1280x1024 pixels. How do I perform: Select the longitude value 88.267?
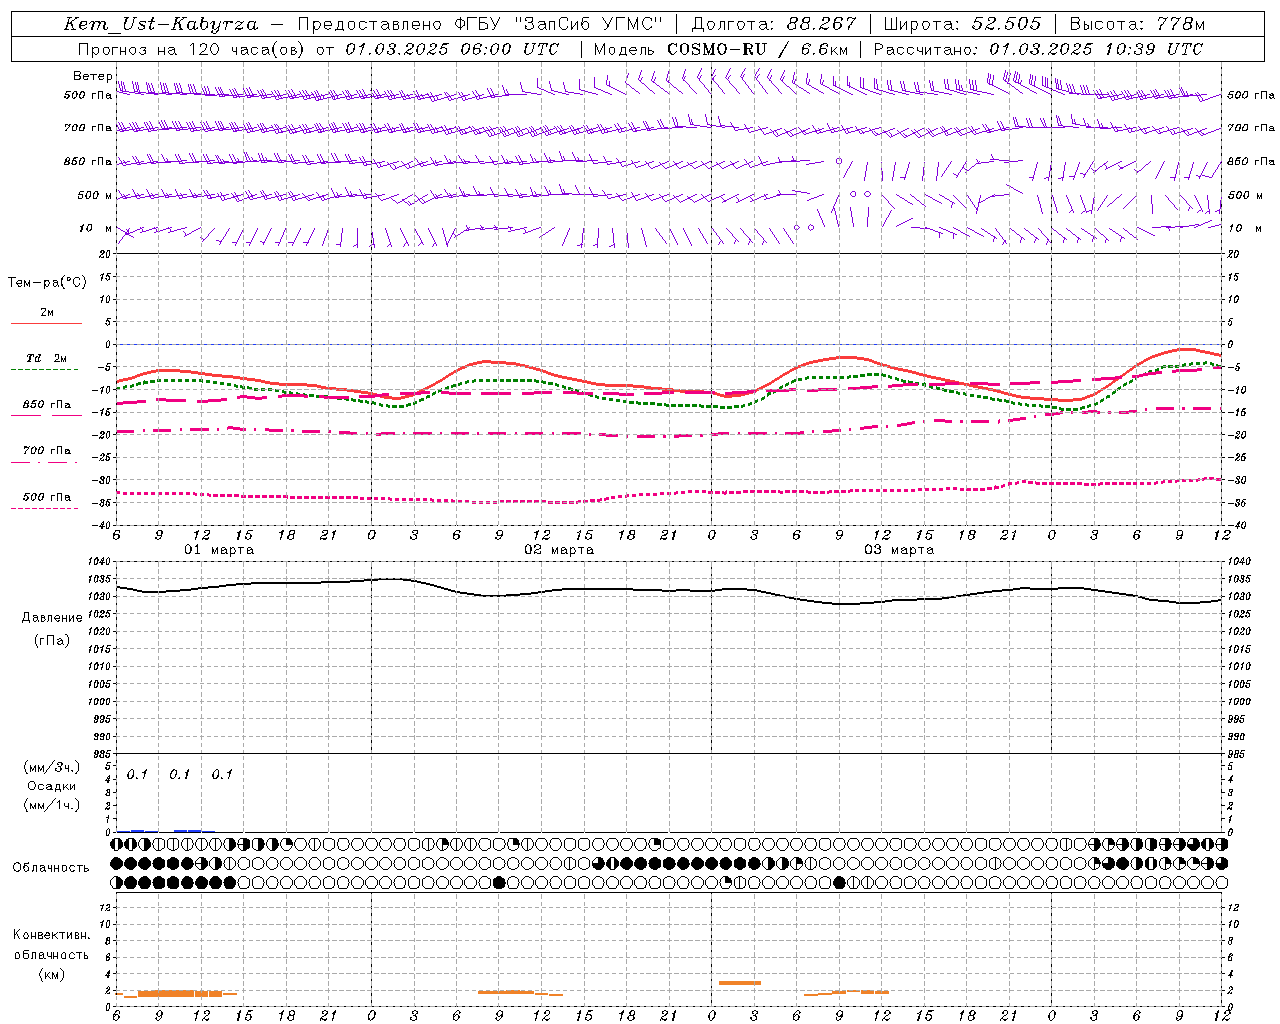pyautogui.click(x=821, y=24)
